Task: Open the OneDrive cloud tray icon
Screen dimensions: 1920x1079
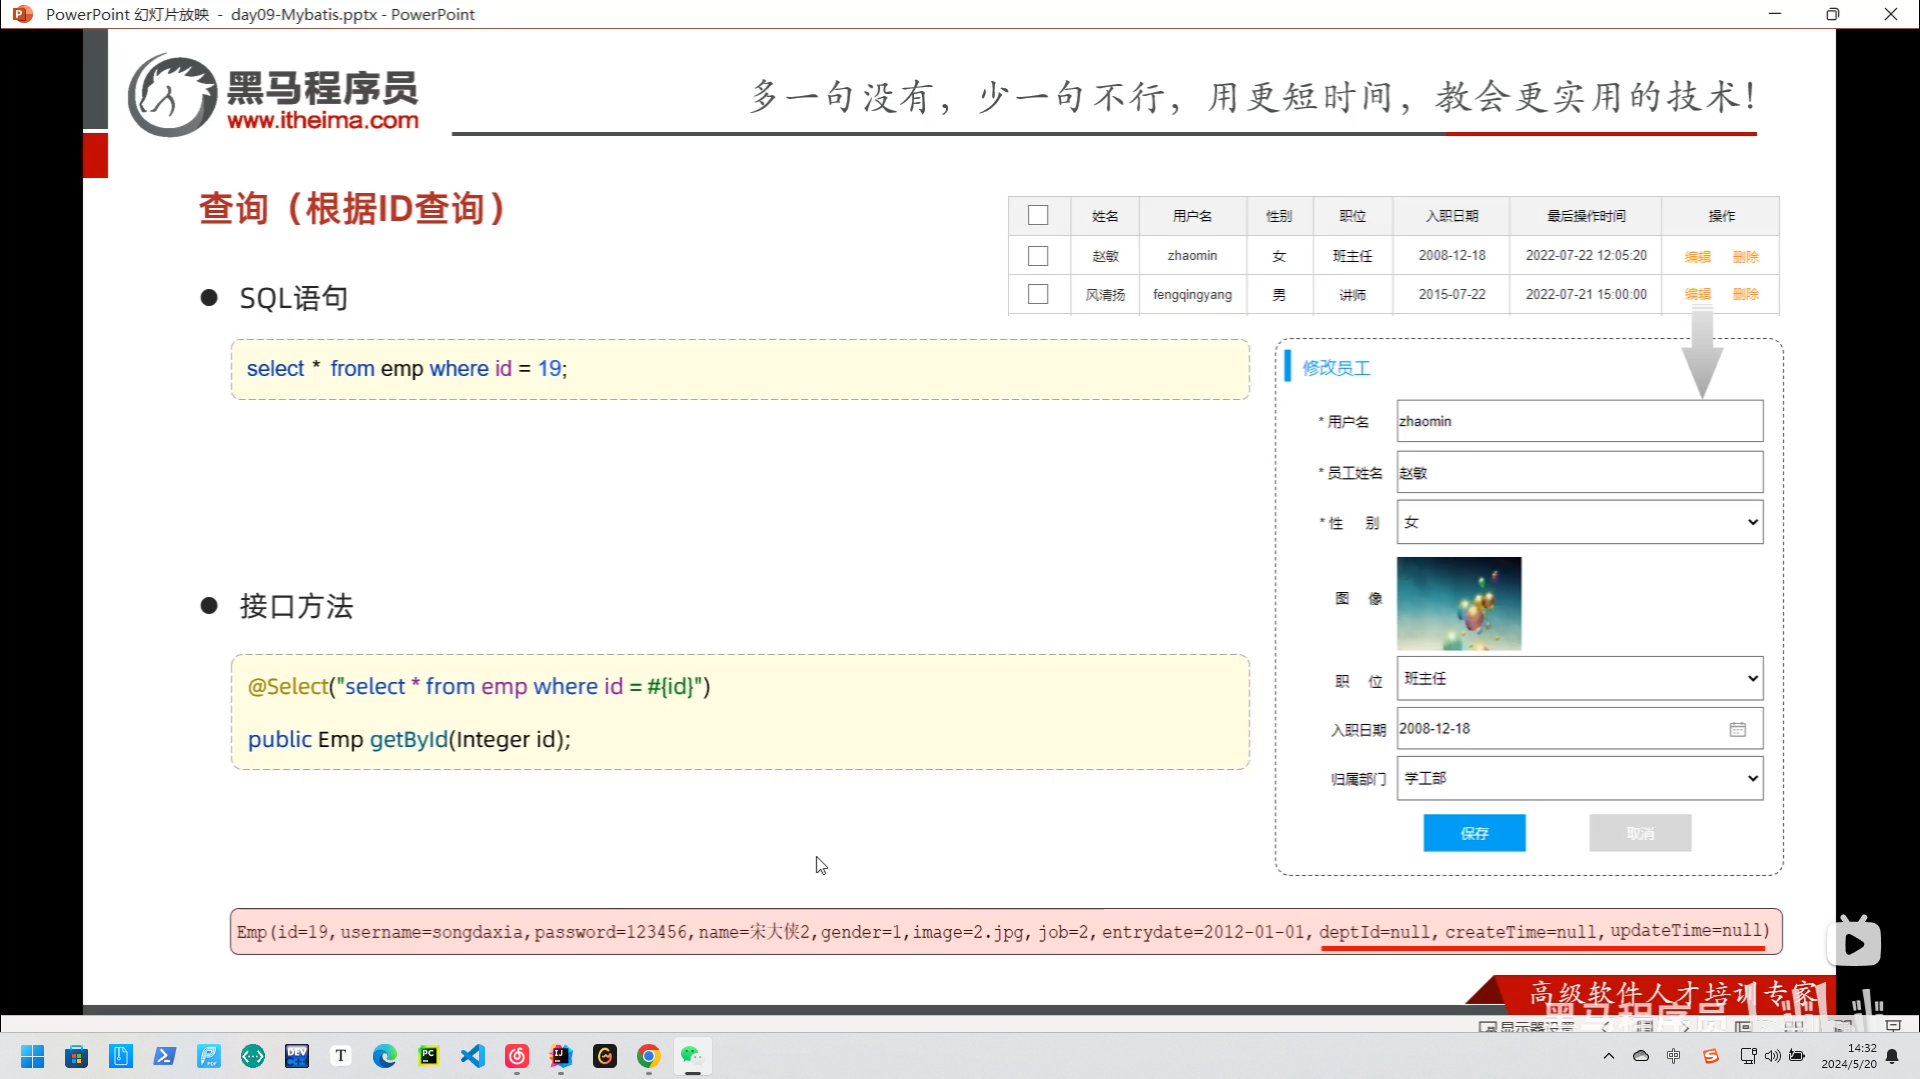Action: [x=1641, y=1056]
